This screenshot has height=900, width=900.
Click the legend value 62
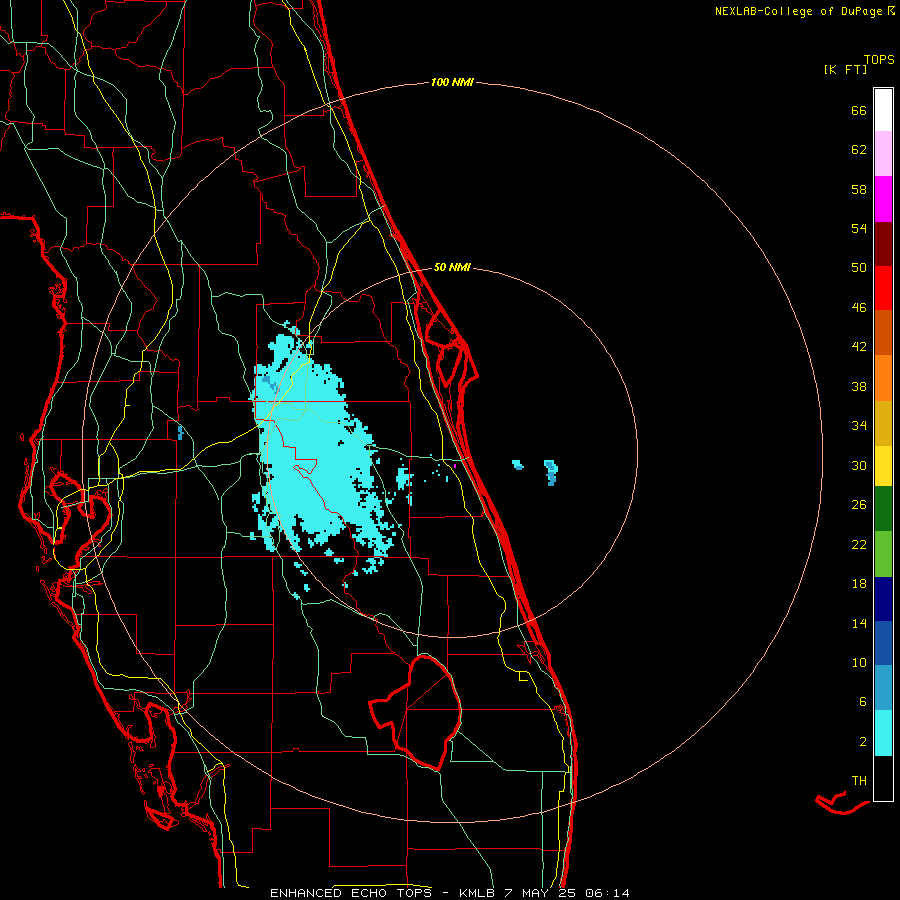pos(859,150)
